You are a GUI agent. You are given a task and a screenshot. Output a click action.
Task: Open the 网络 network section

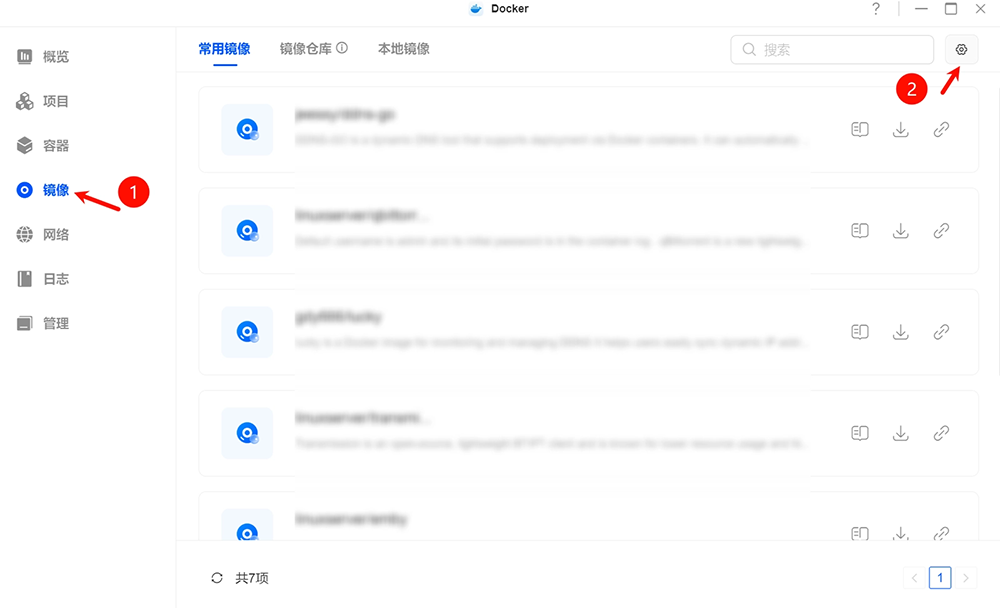(x=43, y=235)
